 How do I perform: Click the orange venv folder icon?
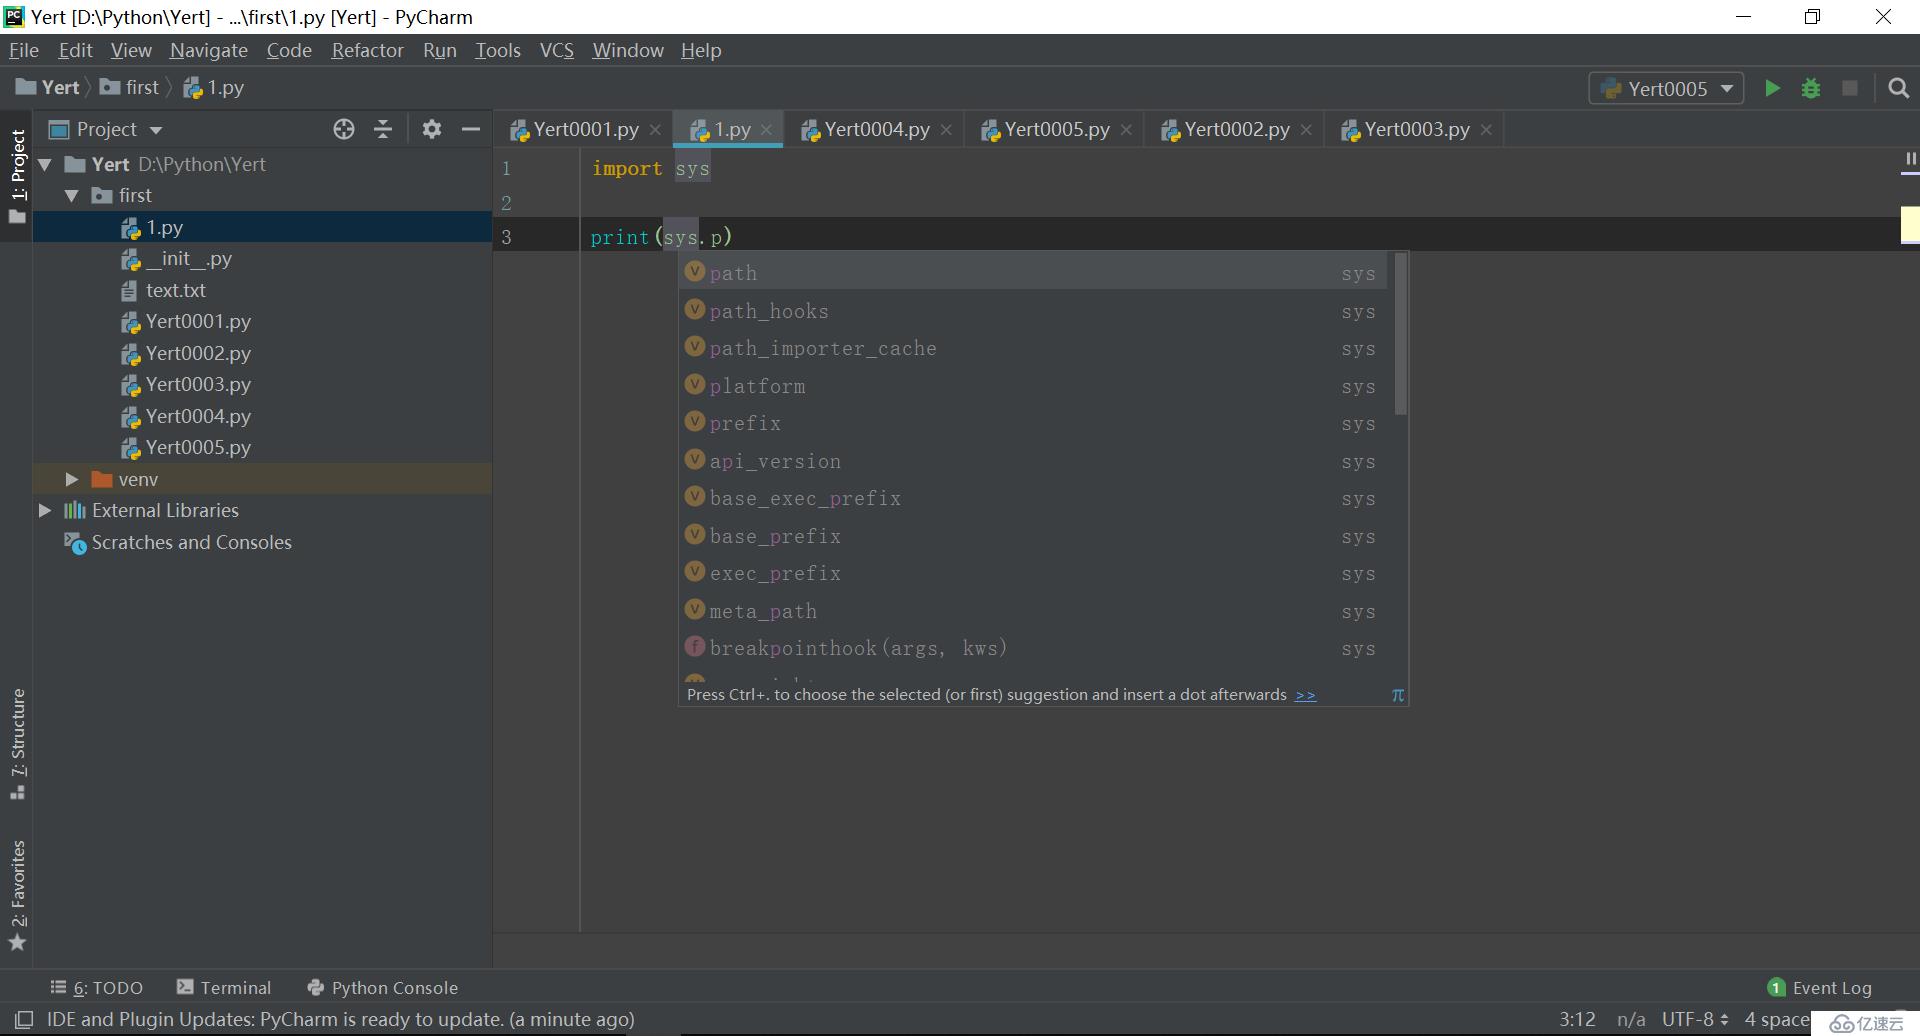101,479
